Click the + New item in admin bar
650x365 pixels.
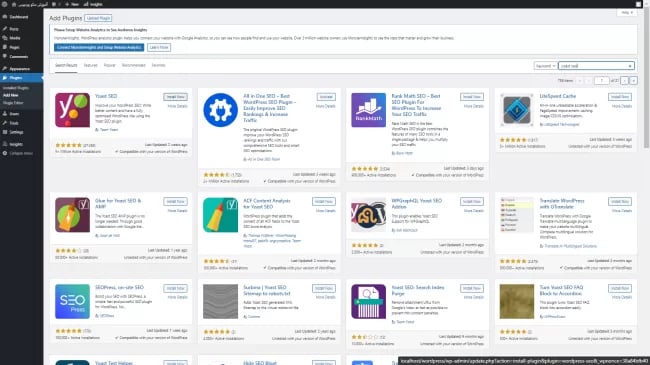tap(72, 4)
